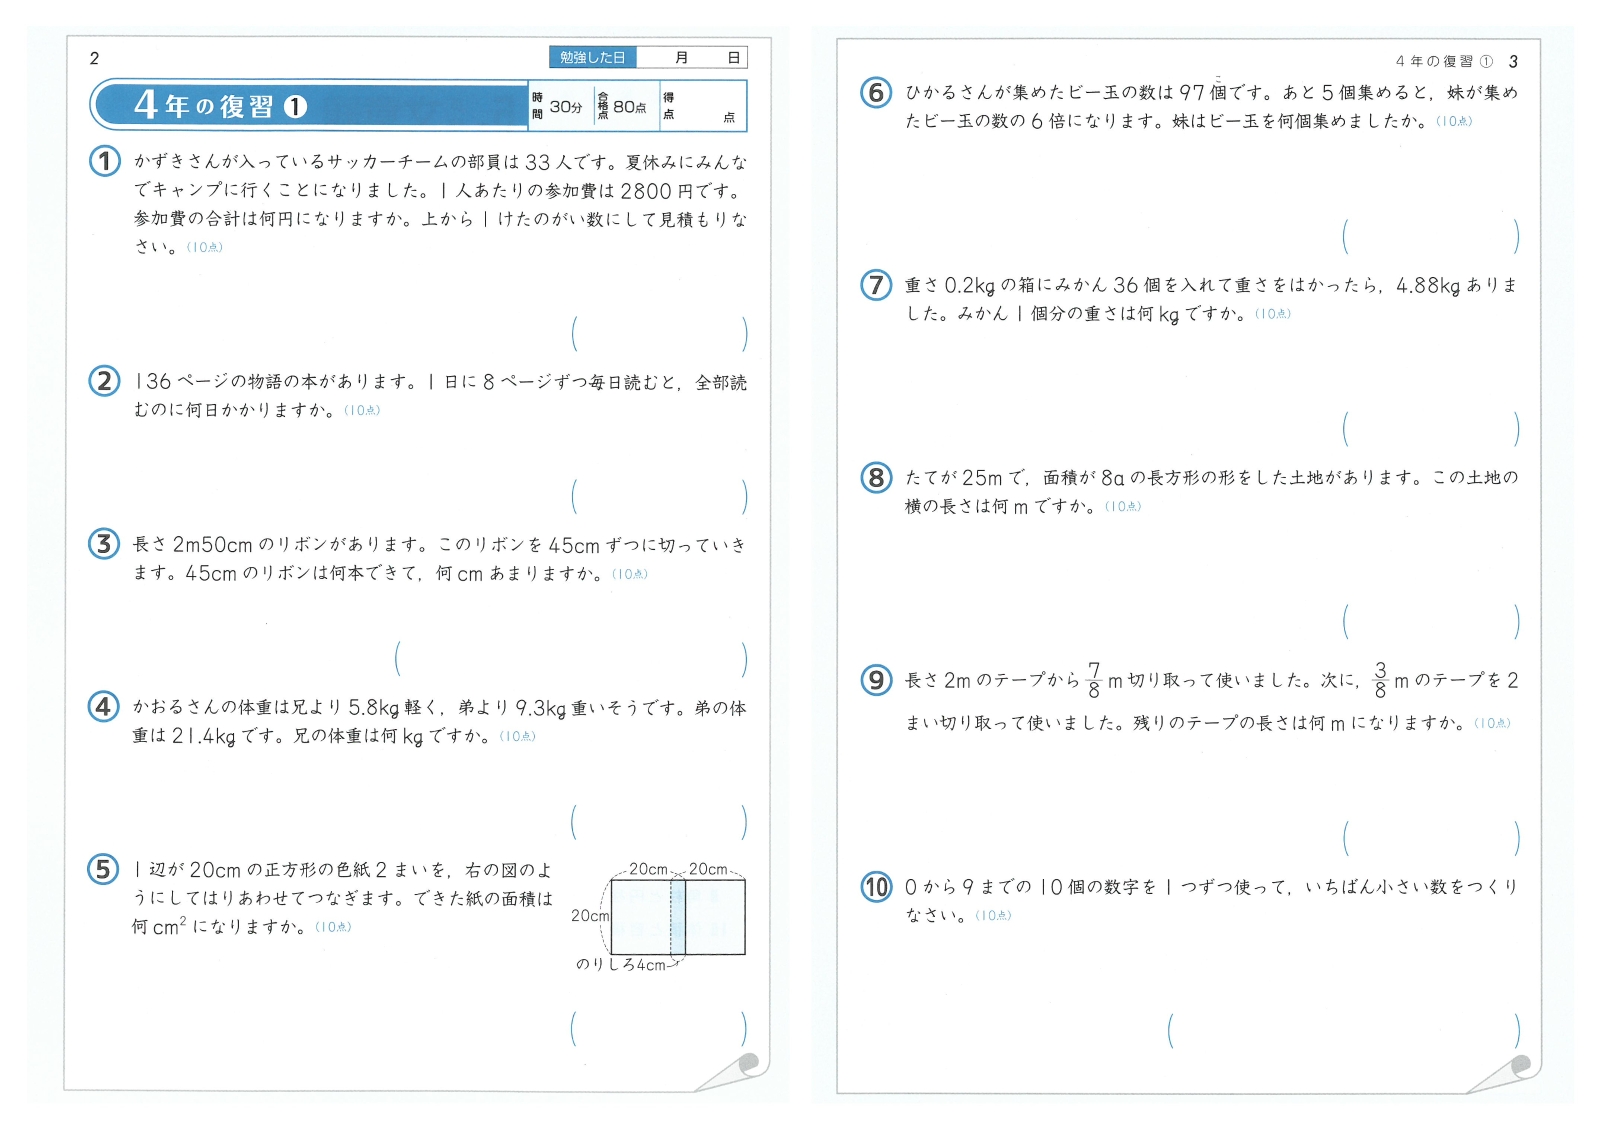Click the wide answer bracket for question 3

(x=571, y=660)
